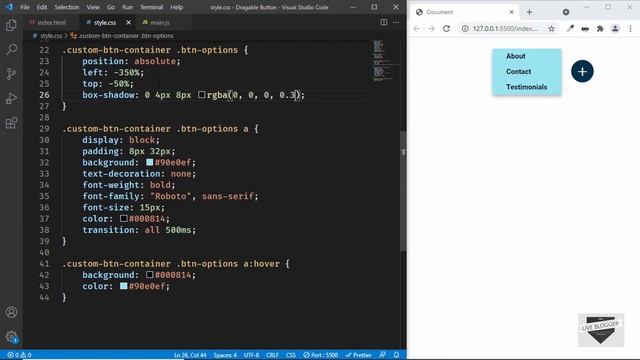Click the #90e0ef background swatch on line 32
640x360 pixels.
pyautogui.click(x=150, y=162)
